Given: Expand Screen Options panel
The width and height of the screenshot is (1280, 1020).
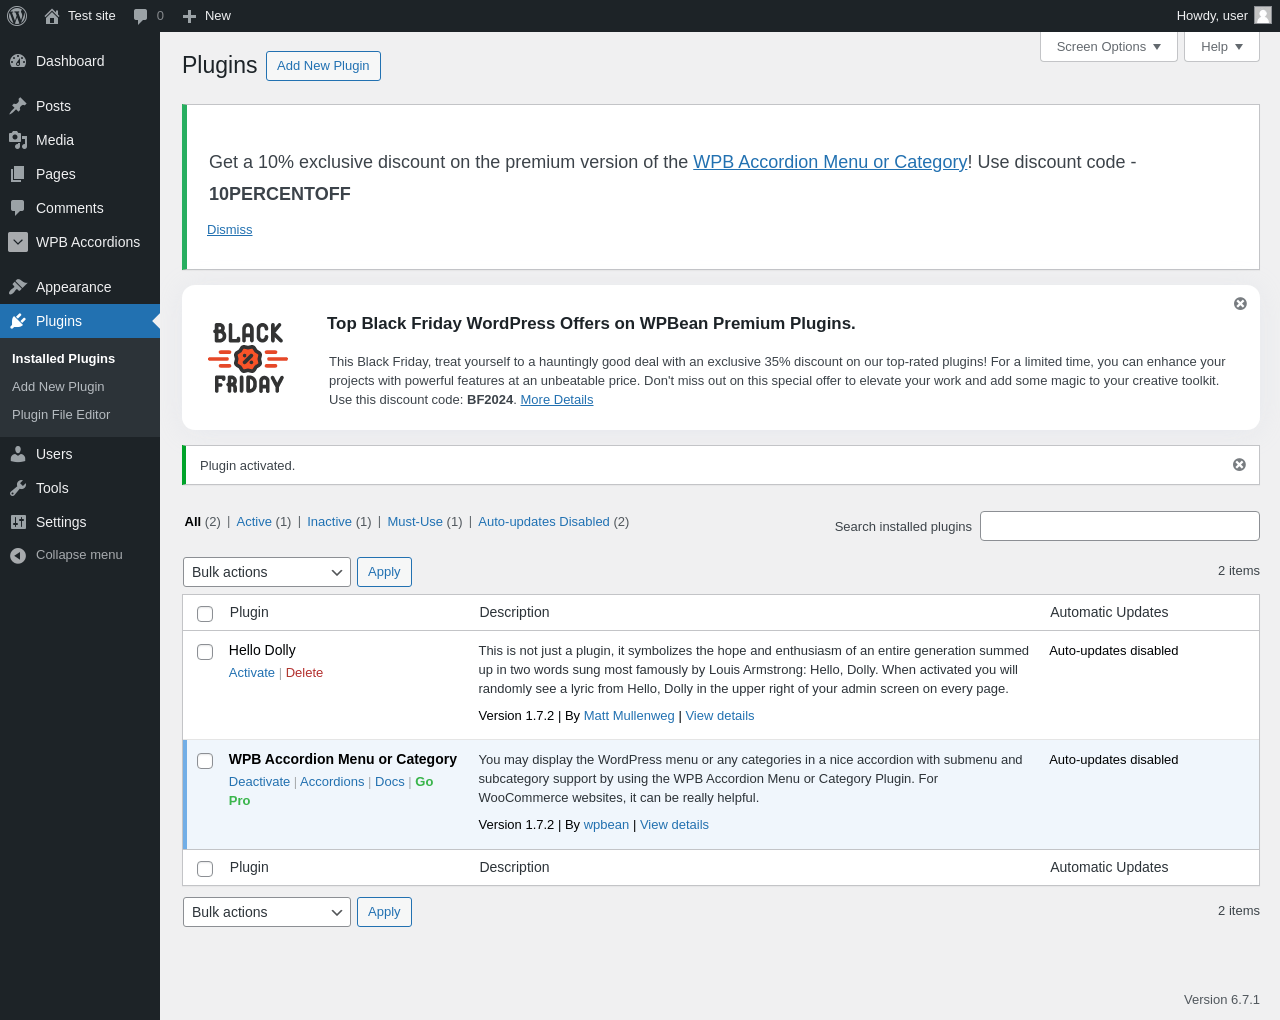Looking at the screenshot, I should coord(1109,47).
